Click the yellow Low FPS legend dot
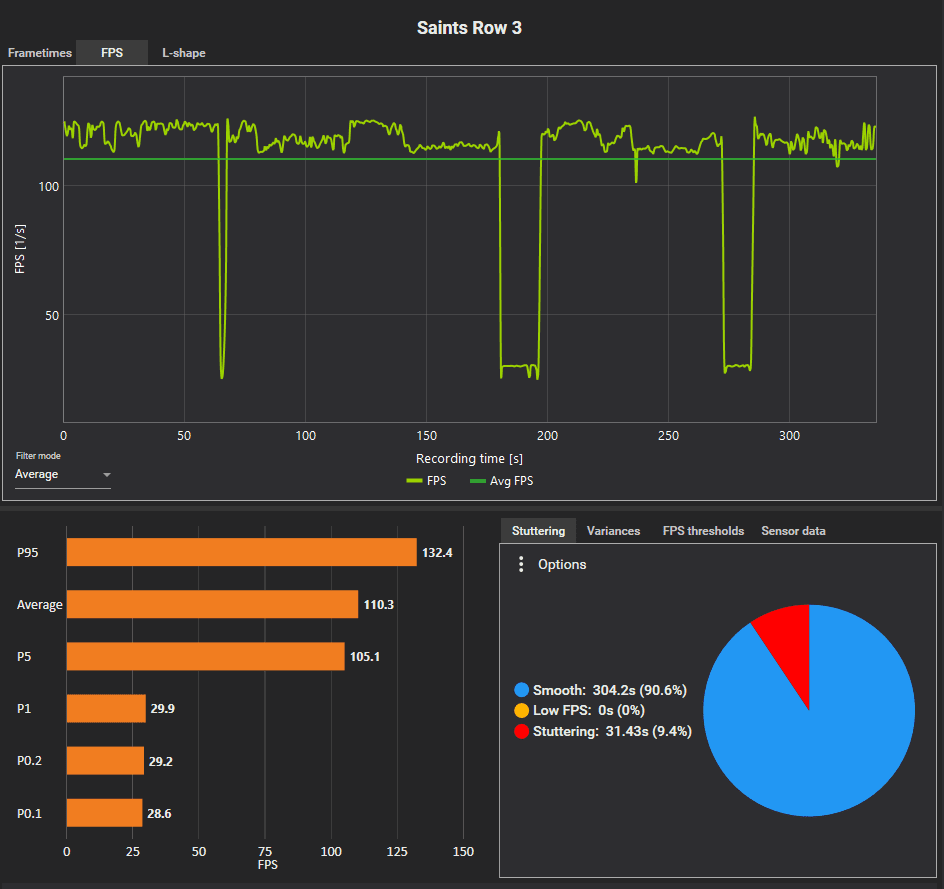The image size is (944, 889). [x=522, y=710]
